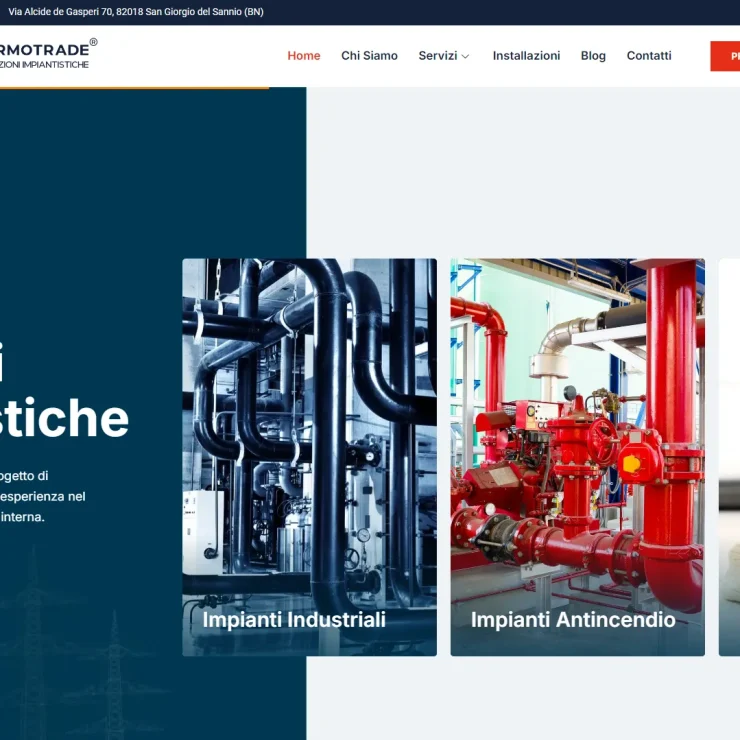Open the partially visible third service card

(x=730, y=457)
